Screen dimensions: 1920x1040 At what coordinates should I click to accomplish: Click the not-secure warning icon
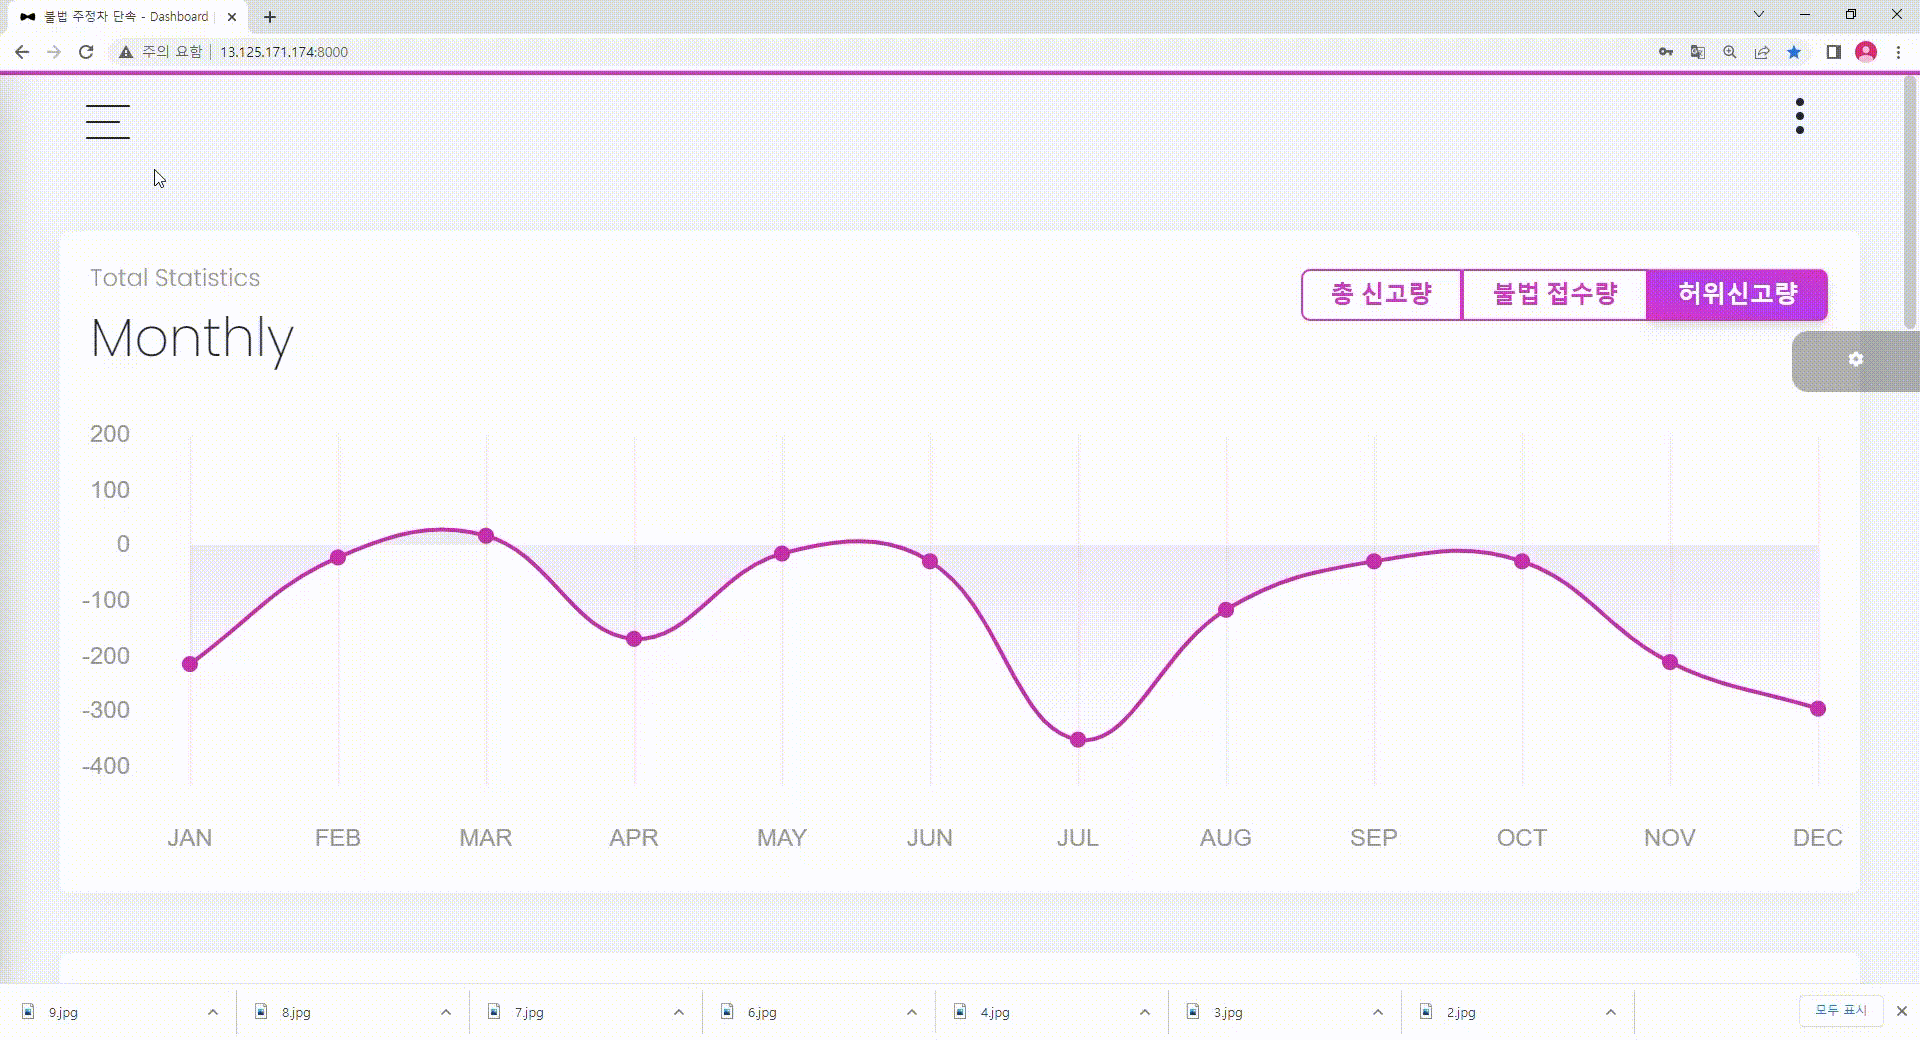[126, 52]
